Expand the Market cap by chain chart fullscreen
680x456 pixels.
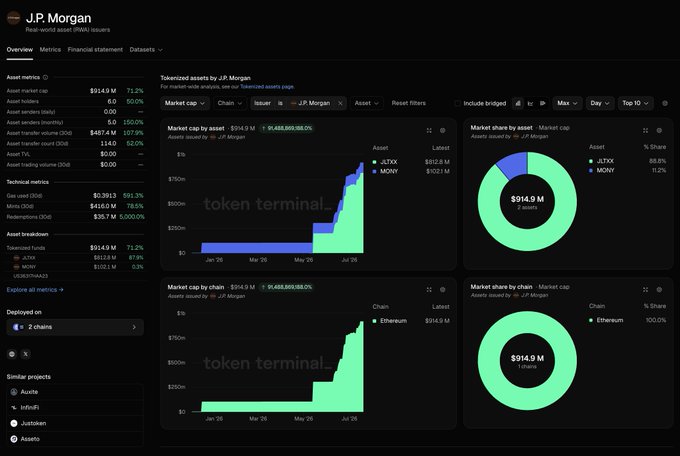tap(429, 289)
